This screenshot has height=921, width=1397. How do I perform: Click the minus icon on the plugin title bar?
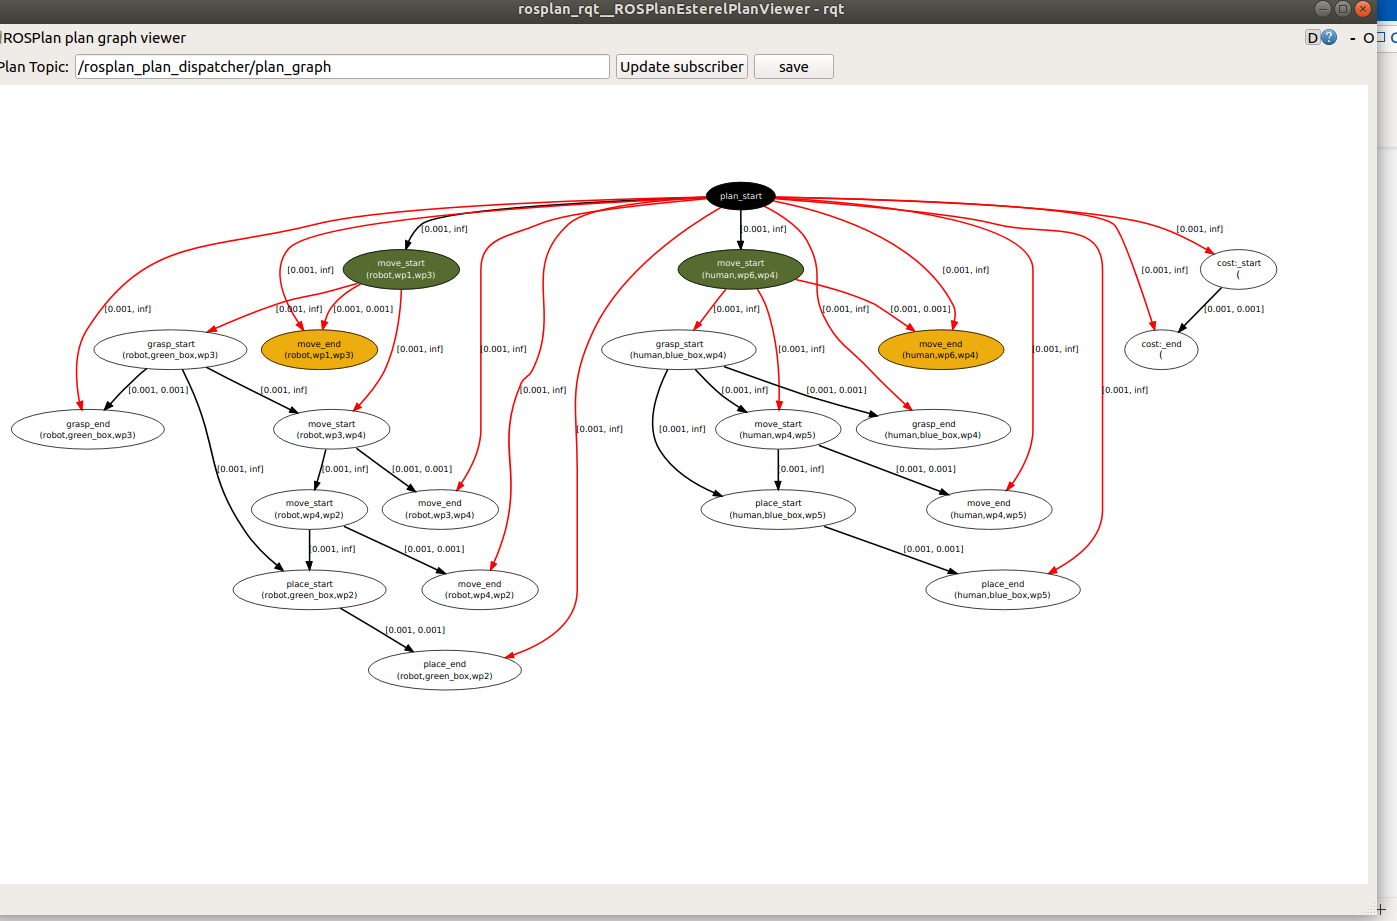1350,38
